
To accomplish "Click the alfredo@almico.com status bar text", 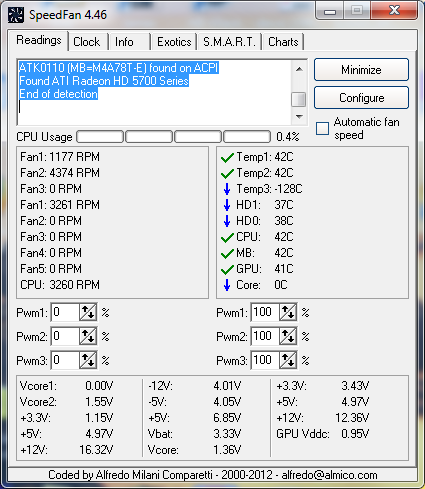I will point(329,475).
